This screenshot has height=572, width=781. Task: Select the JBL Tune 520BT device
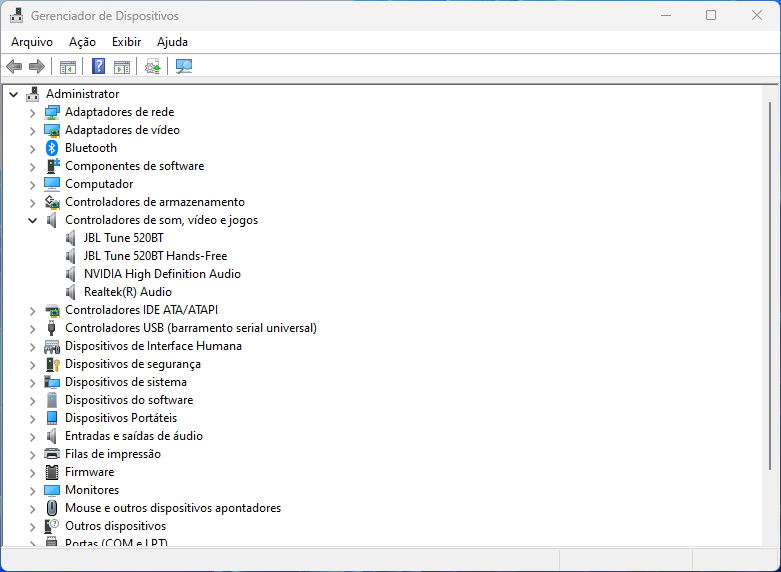point(124,238)
